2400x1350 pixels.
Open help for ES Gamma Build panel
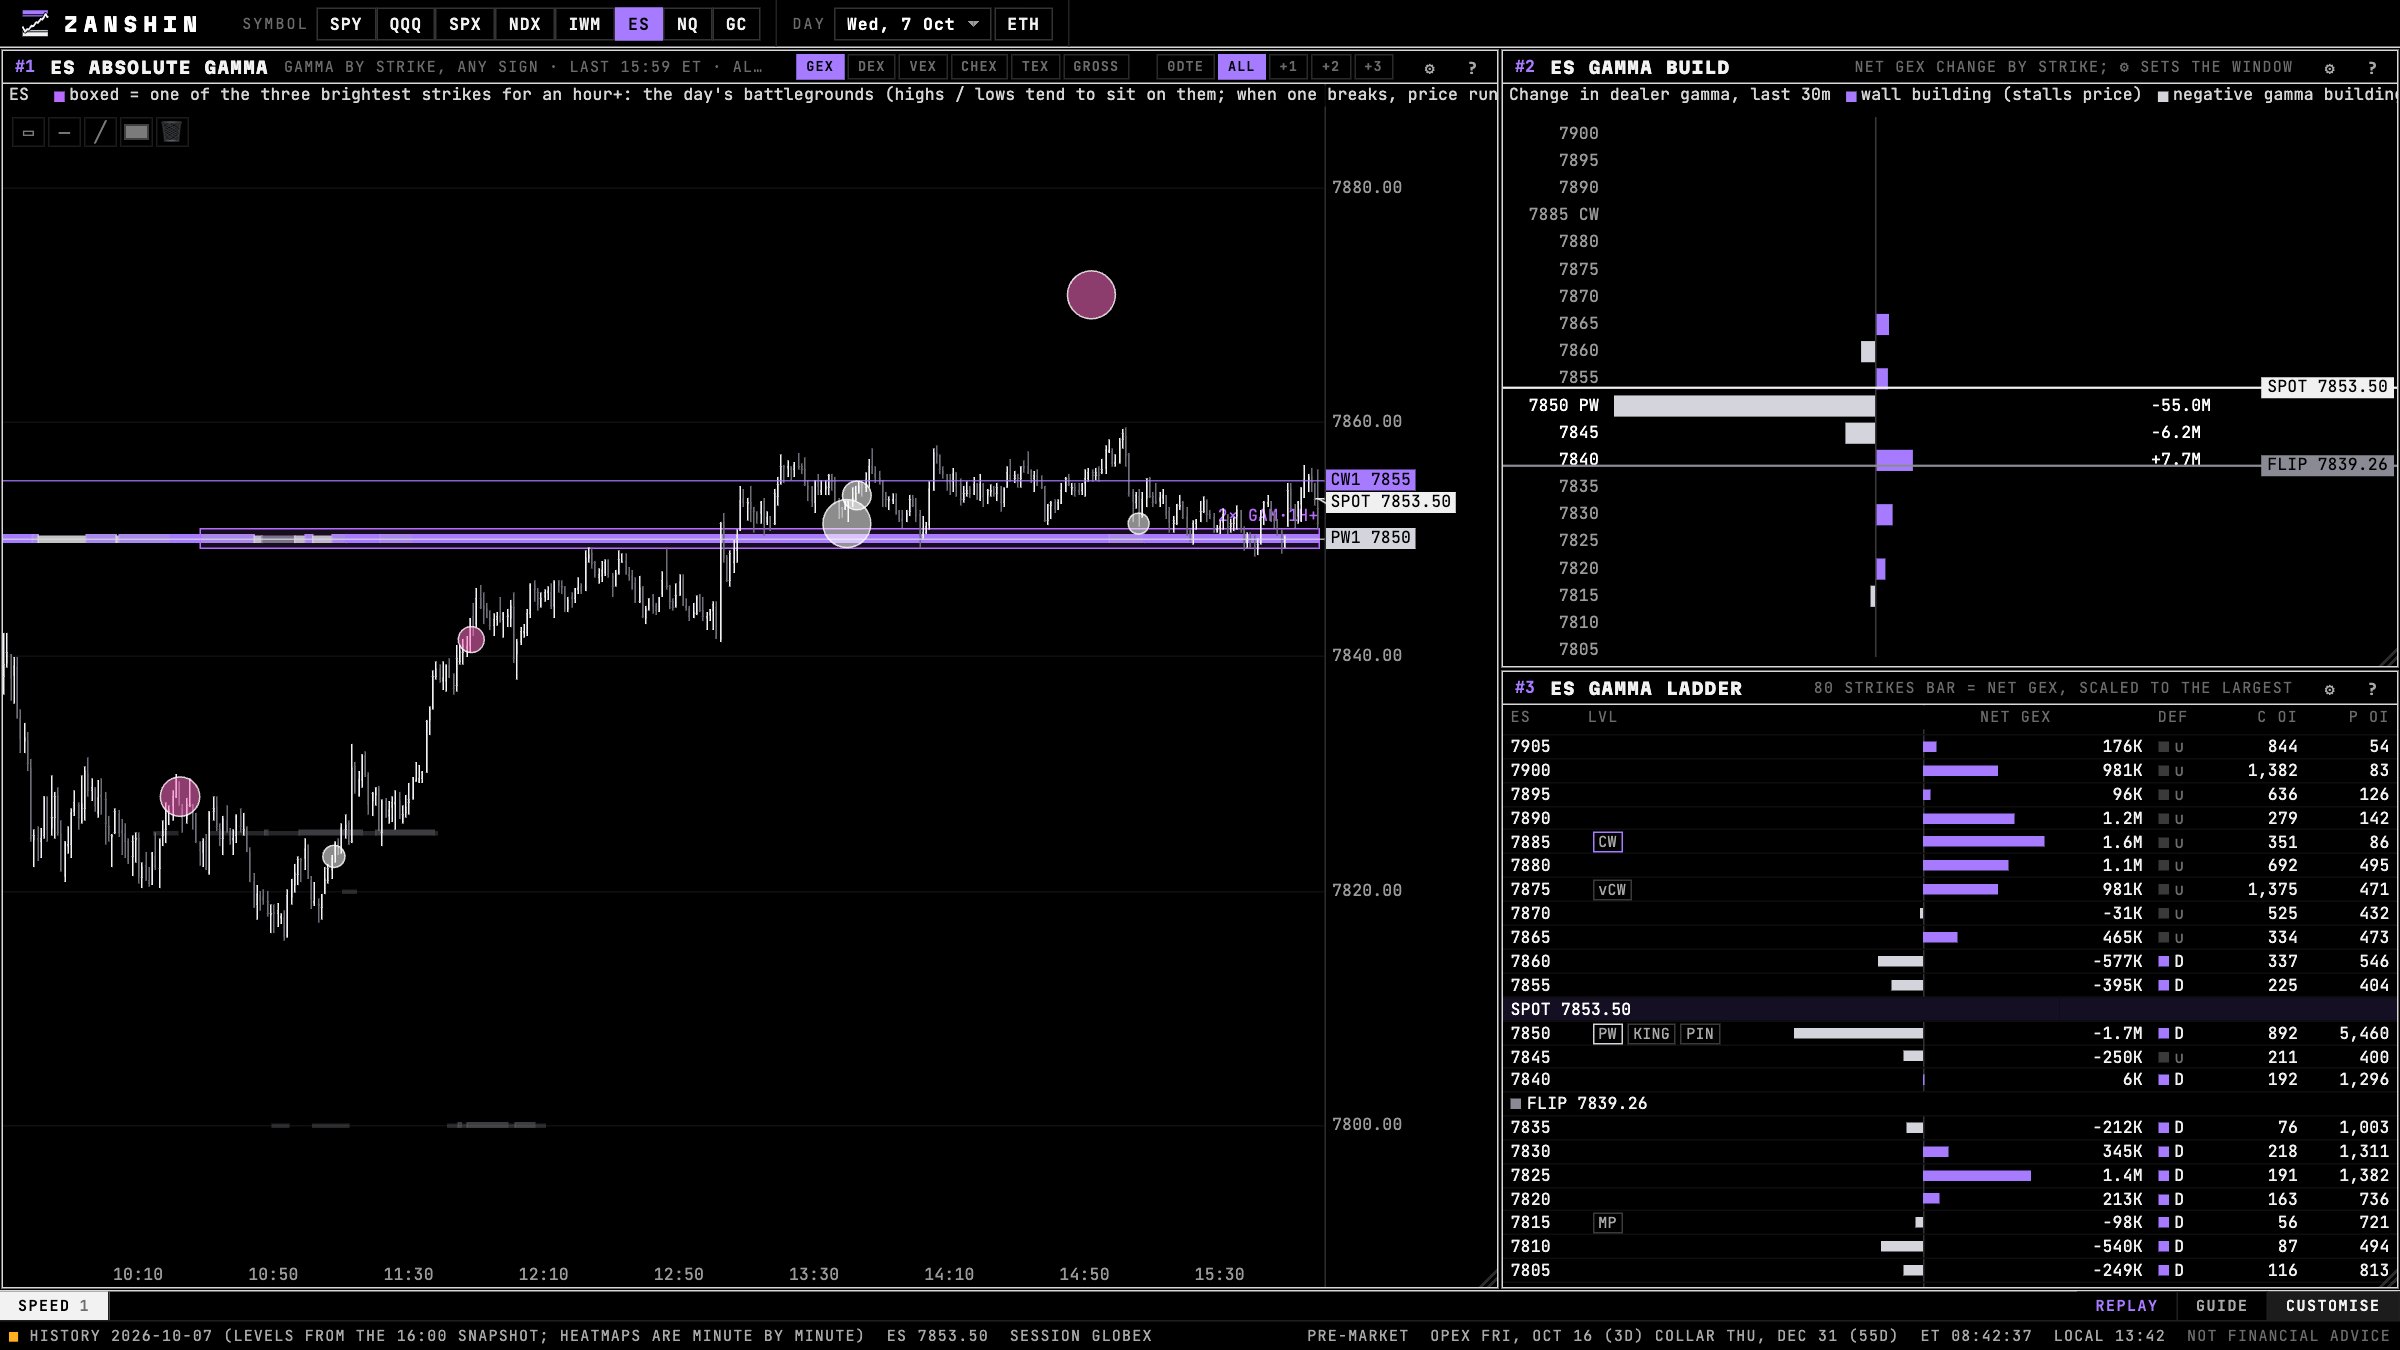[2372, 68]
